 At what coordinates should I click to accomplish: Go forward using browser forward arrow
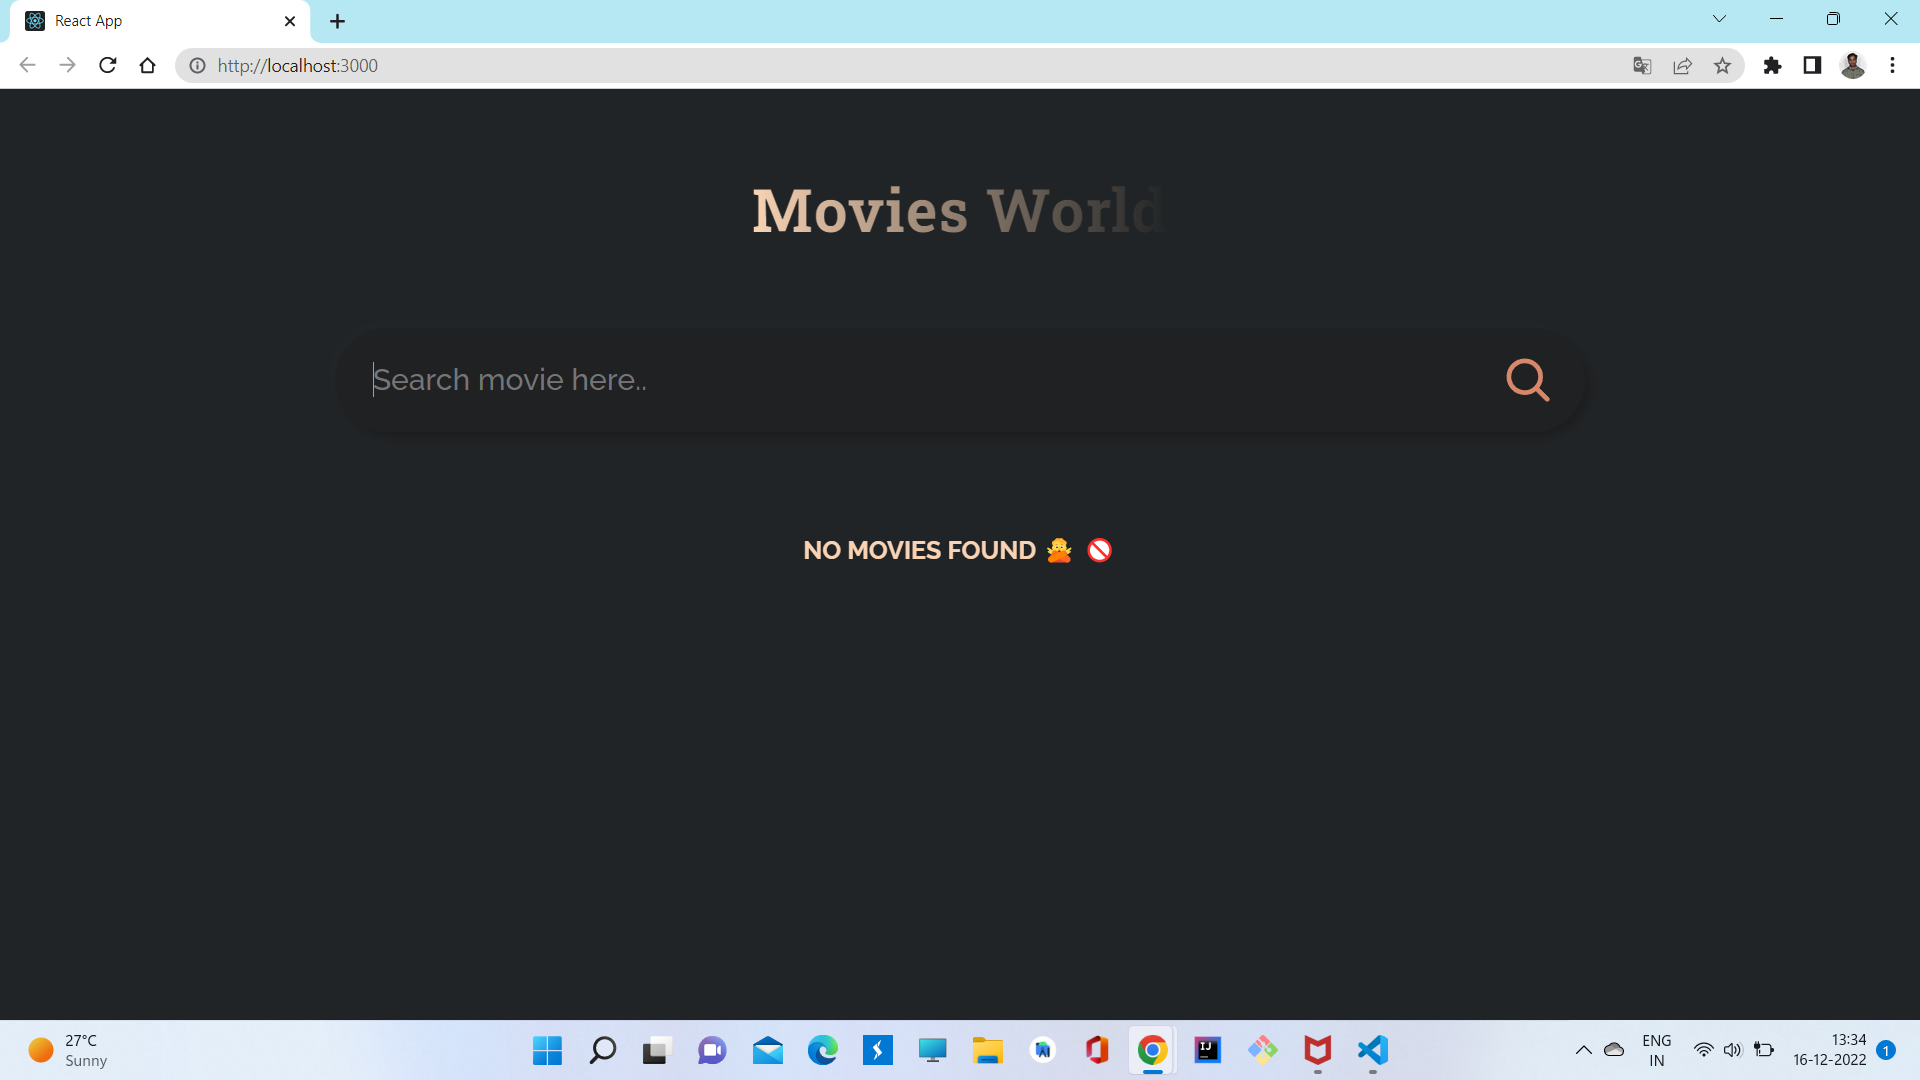coord(67,66)
